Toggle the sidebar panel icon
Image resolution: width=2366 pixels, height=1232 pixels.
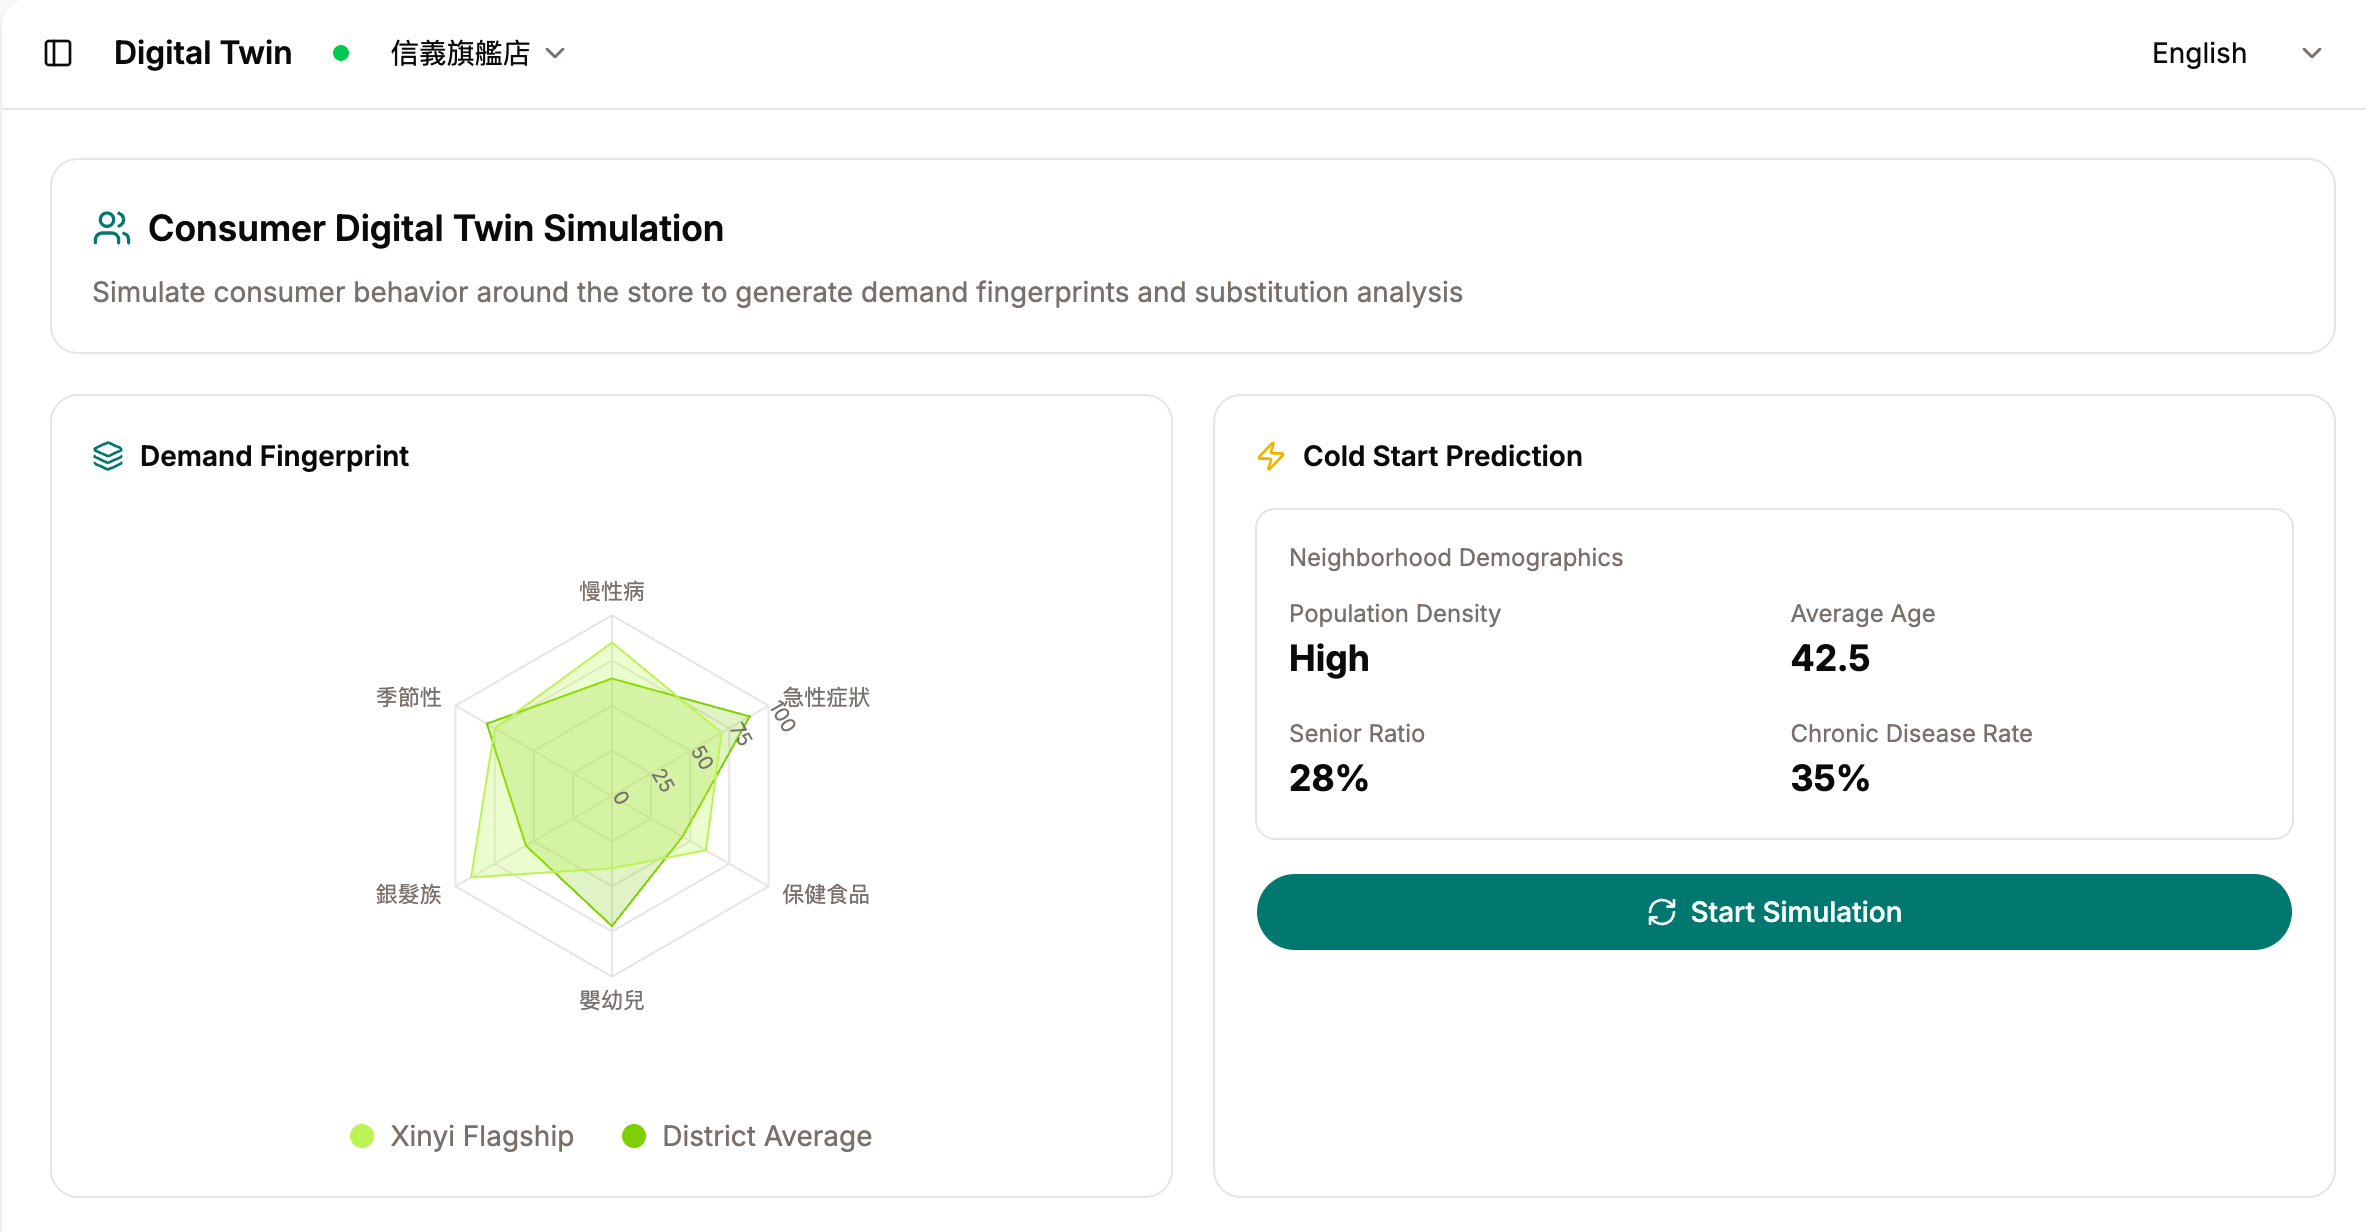coord(58,53)
